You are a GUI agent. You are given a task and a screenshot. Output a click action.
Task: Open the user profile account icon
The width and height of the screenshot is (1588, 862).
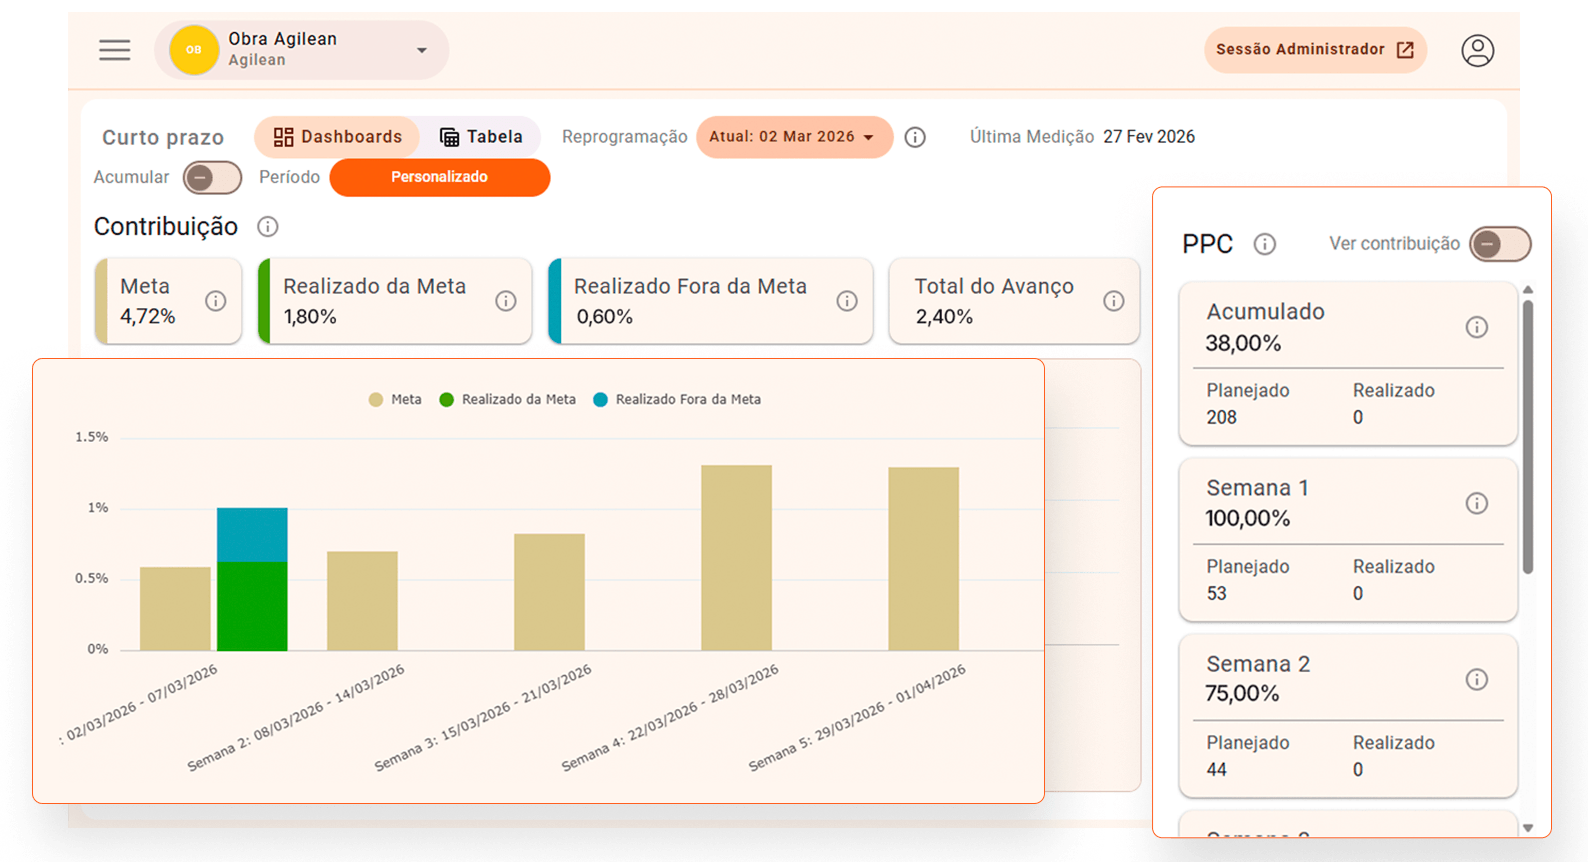1477,50
